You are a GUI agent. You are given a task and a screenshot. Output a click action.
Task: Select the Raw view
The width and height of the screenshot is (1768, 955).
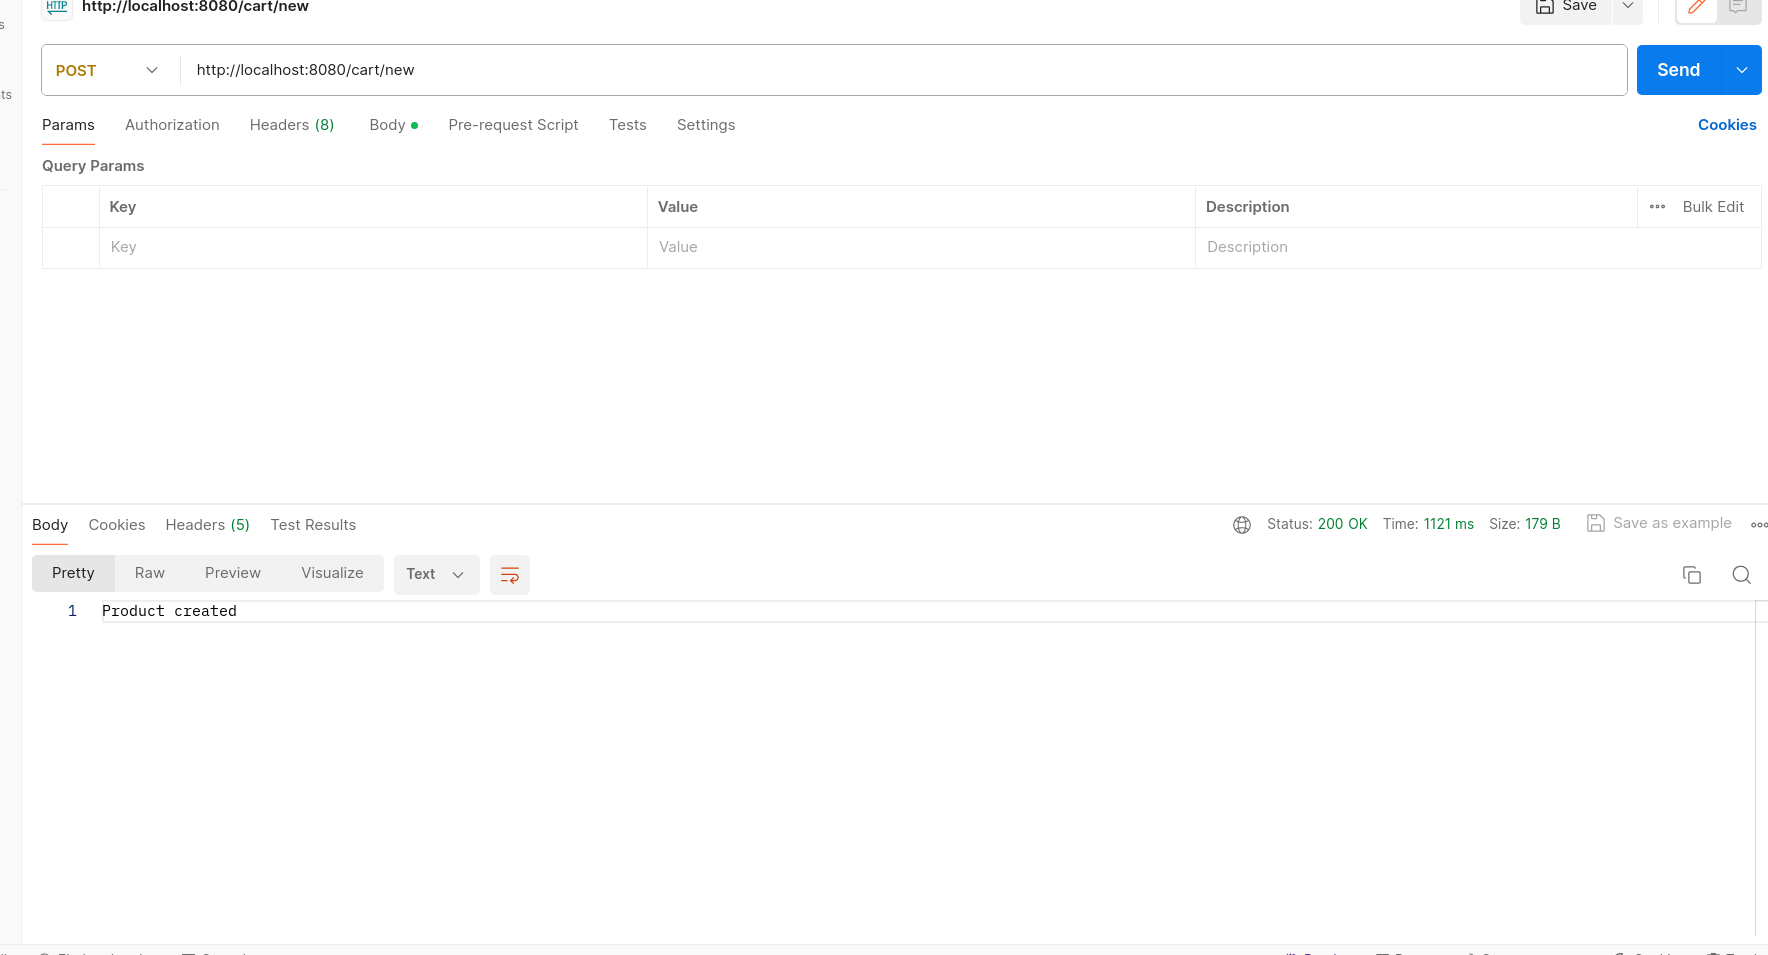(150, 573)
